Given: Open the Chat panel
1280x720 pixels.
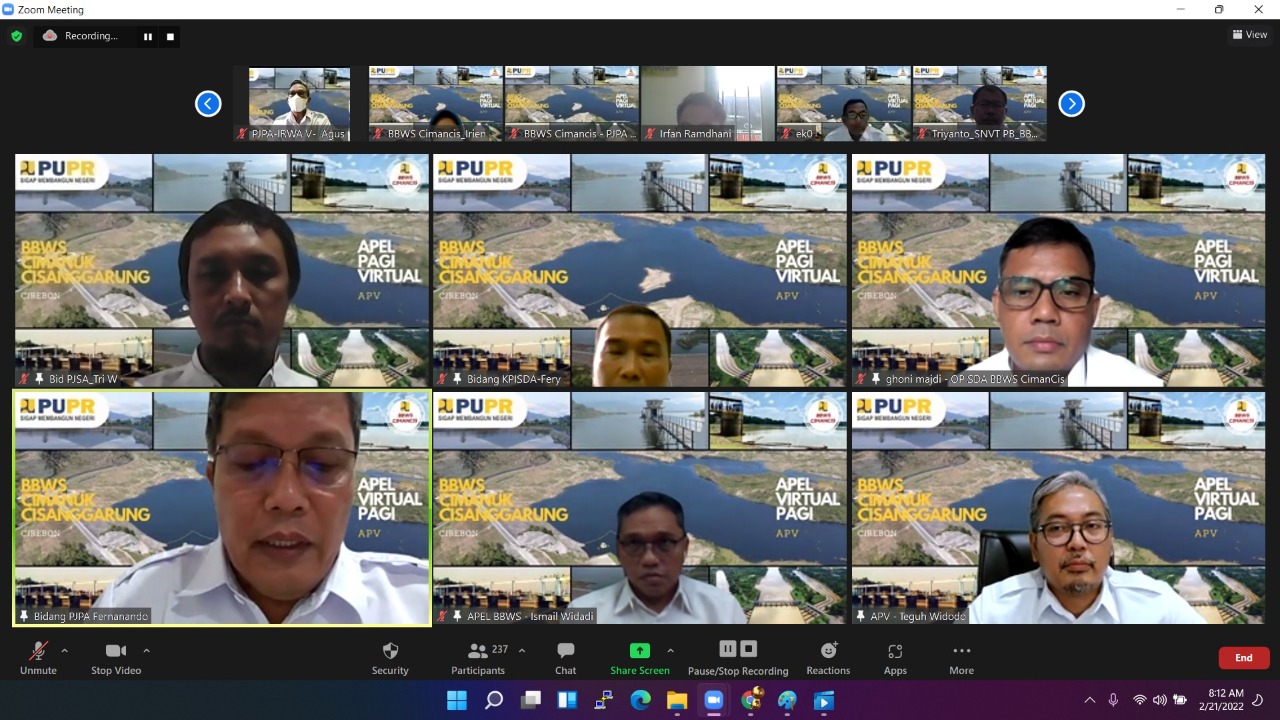Looking at the screenshot, I should point(565,658).
